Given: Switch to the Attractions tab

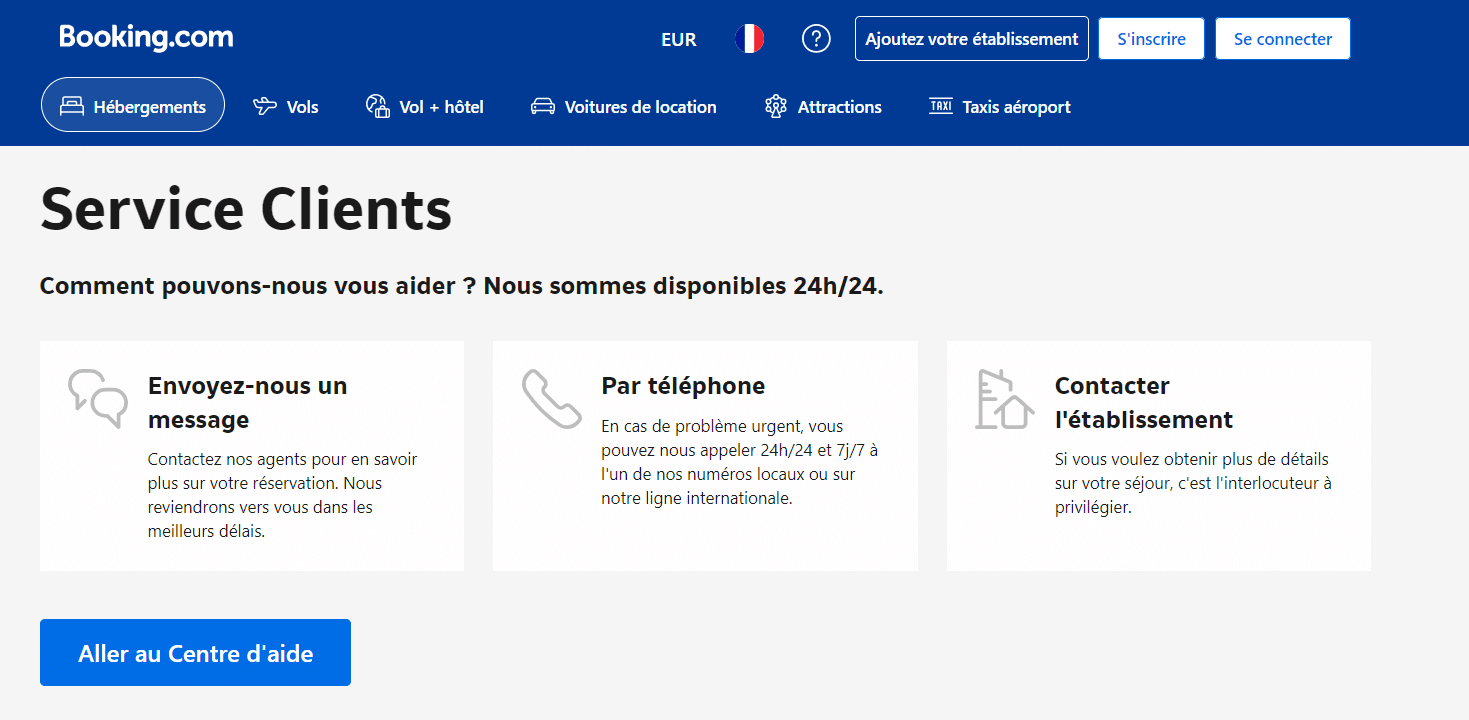Looking at the screenshot, I should (x=823, y=106).
